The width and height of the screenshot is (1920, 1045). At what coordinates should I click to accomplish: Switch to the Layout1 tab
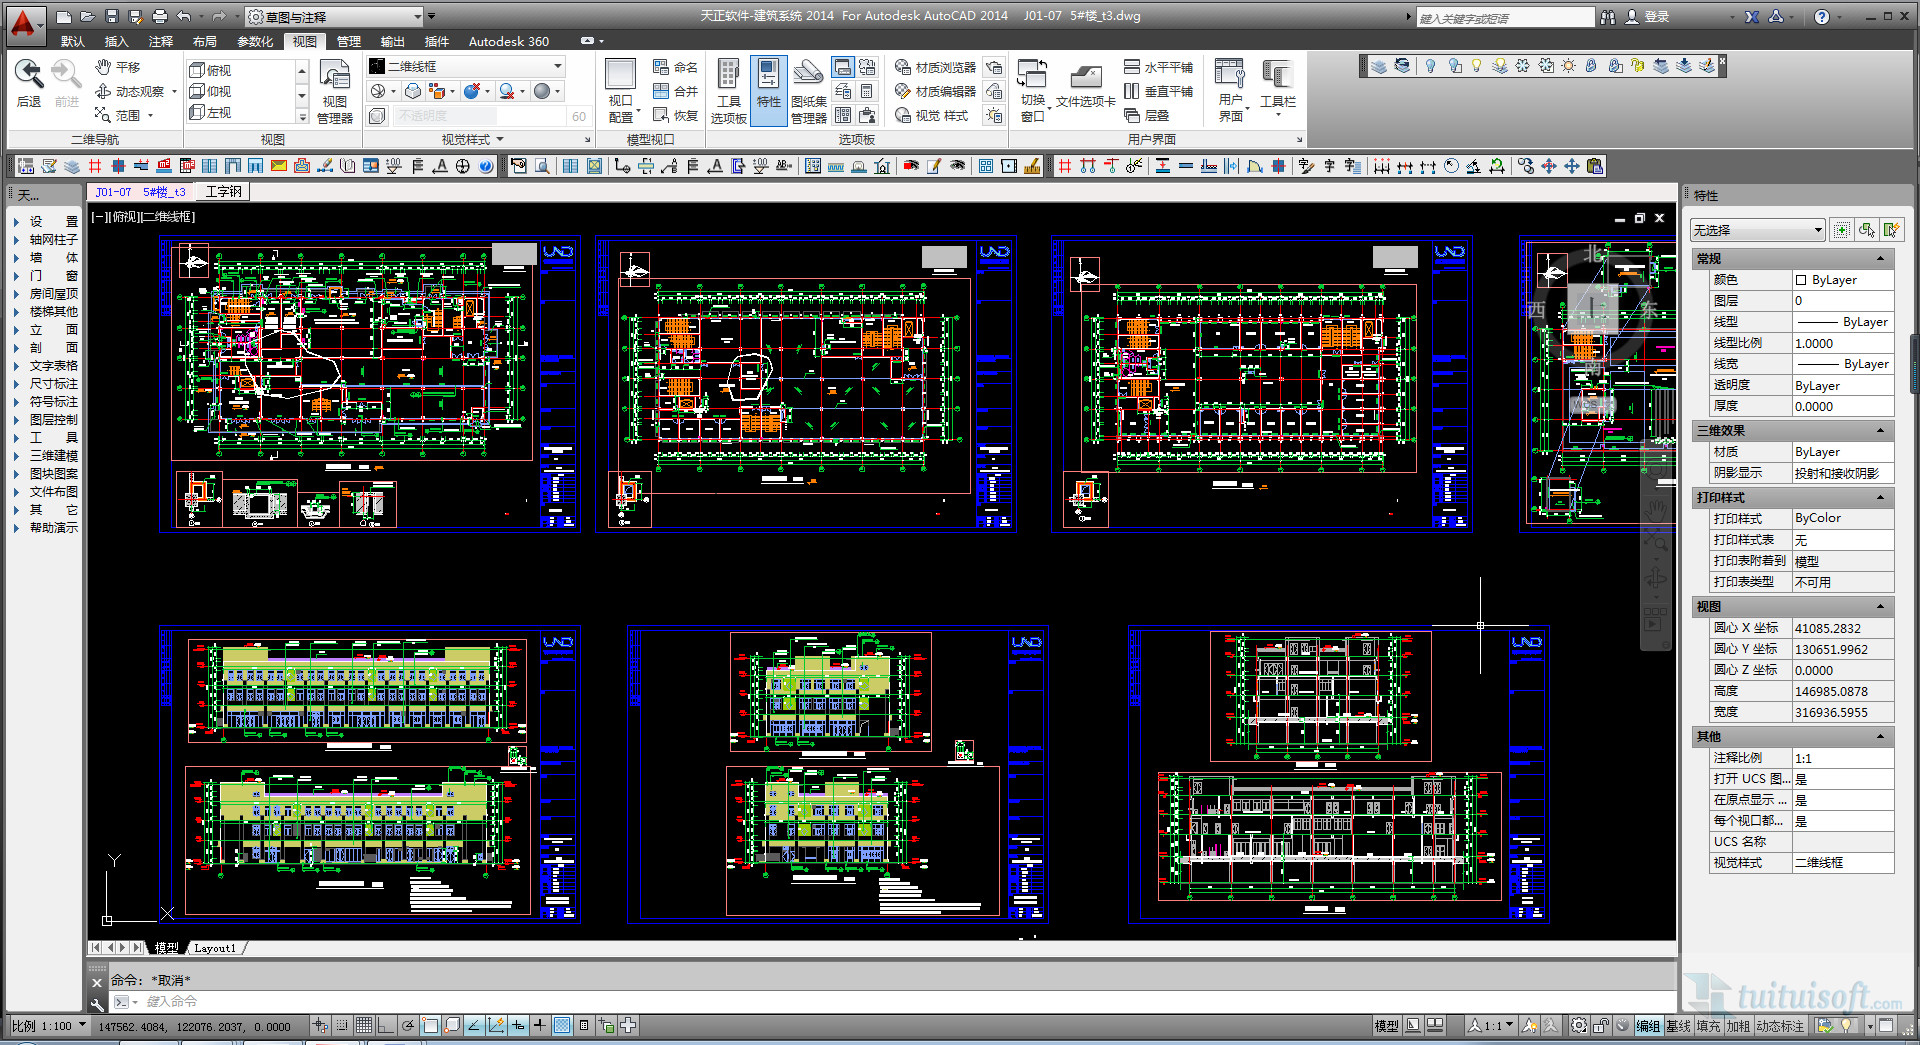(x=215, y=948)
